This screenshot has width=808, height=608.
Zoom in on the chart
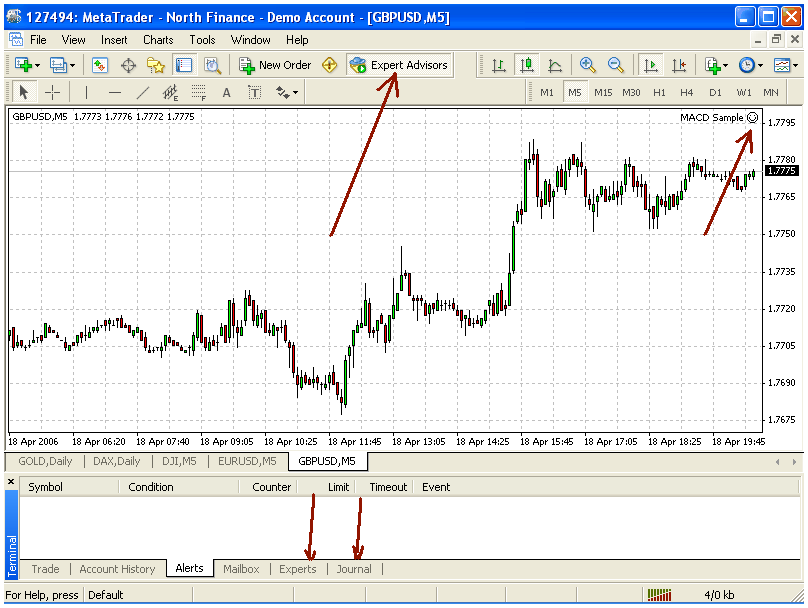[588, 65]
